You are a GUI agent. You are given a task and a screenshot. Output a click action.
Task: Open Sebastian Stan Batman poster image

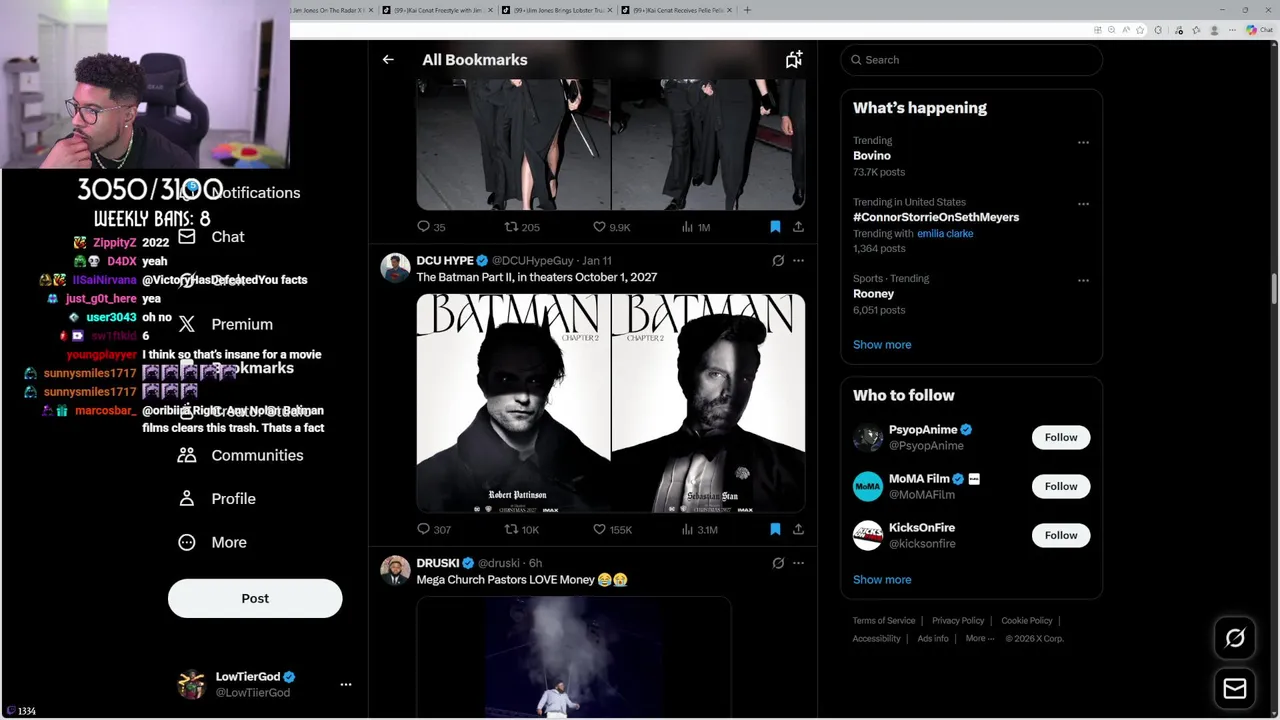709,403
